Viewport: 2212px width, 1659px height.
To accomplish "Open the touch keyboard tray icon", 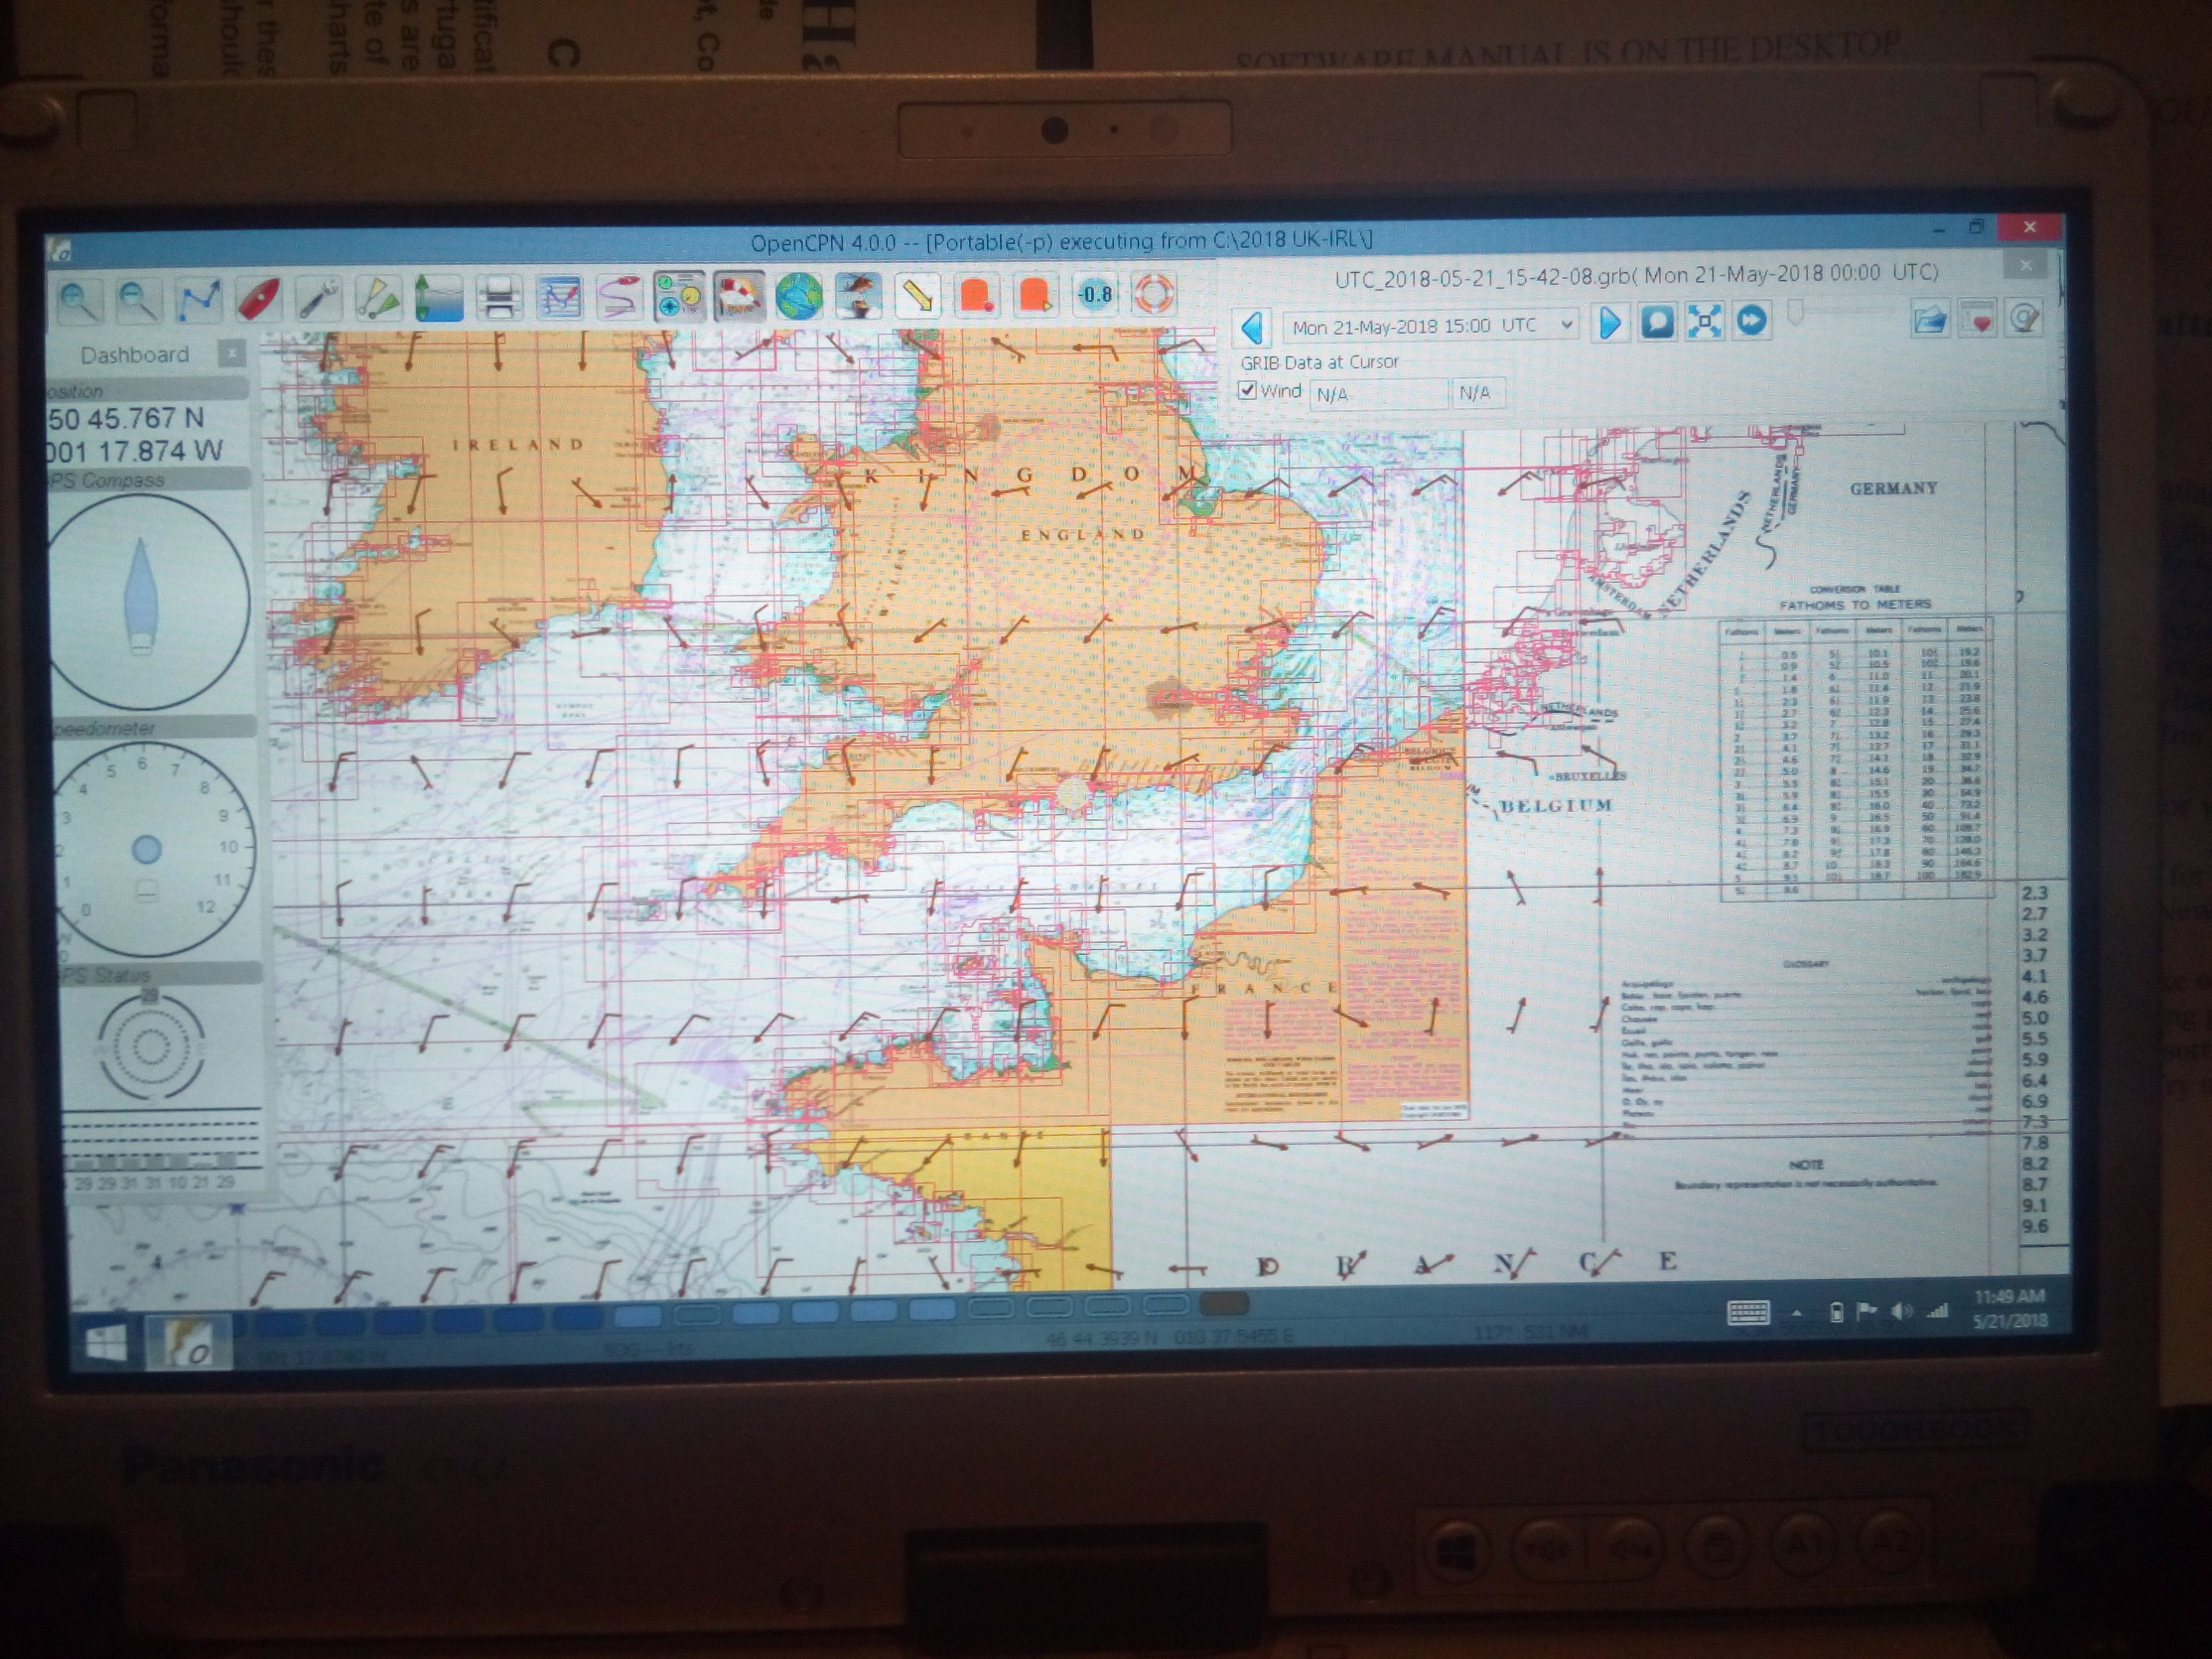I will pos(1748,1313).
